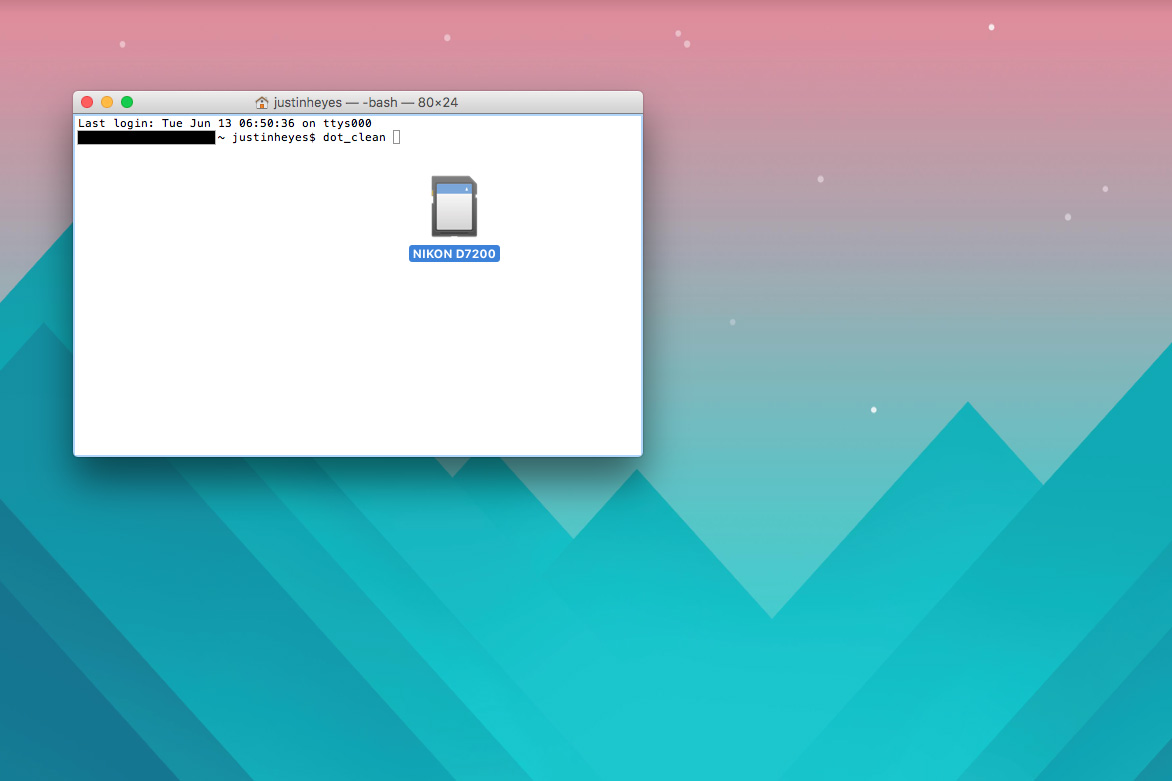Click the tilde directory symbol in prompt
Viewport: 1172px width, 781px height.
[221, 138]
